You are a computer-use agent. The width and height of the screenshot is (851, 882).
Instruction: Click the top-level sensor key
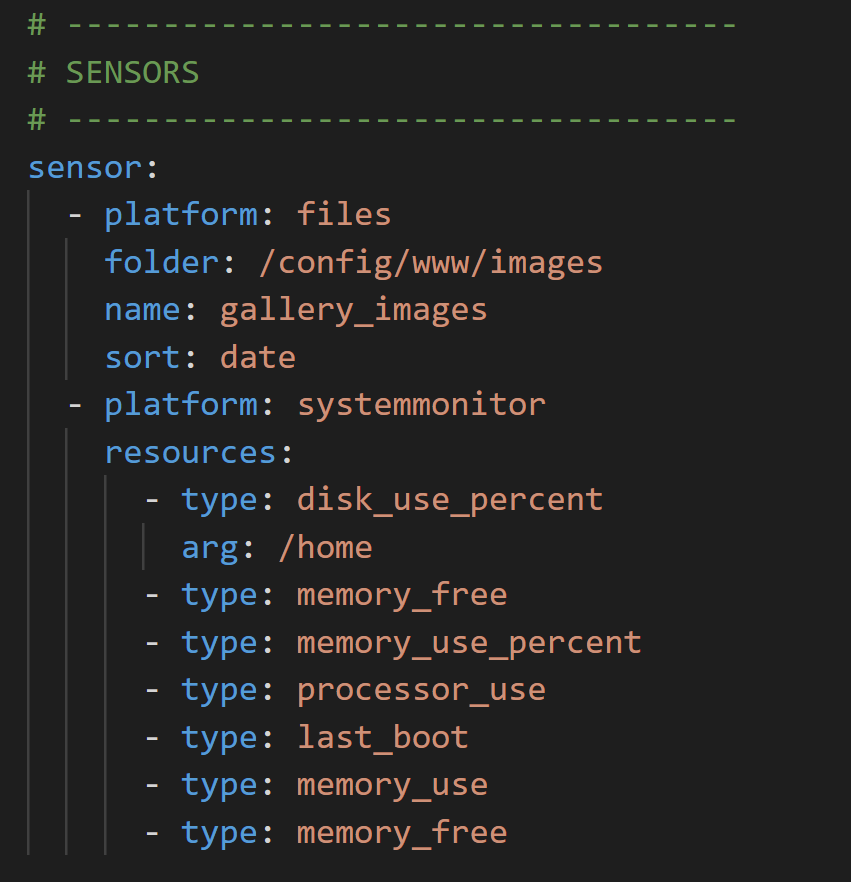pyautogui.click(x=85, y=167)
